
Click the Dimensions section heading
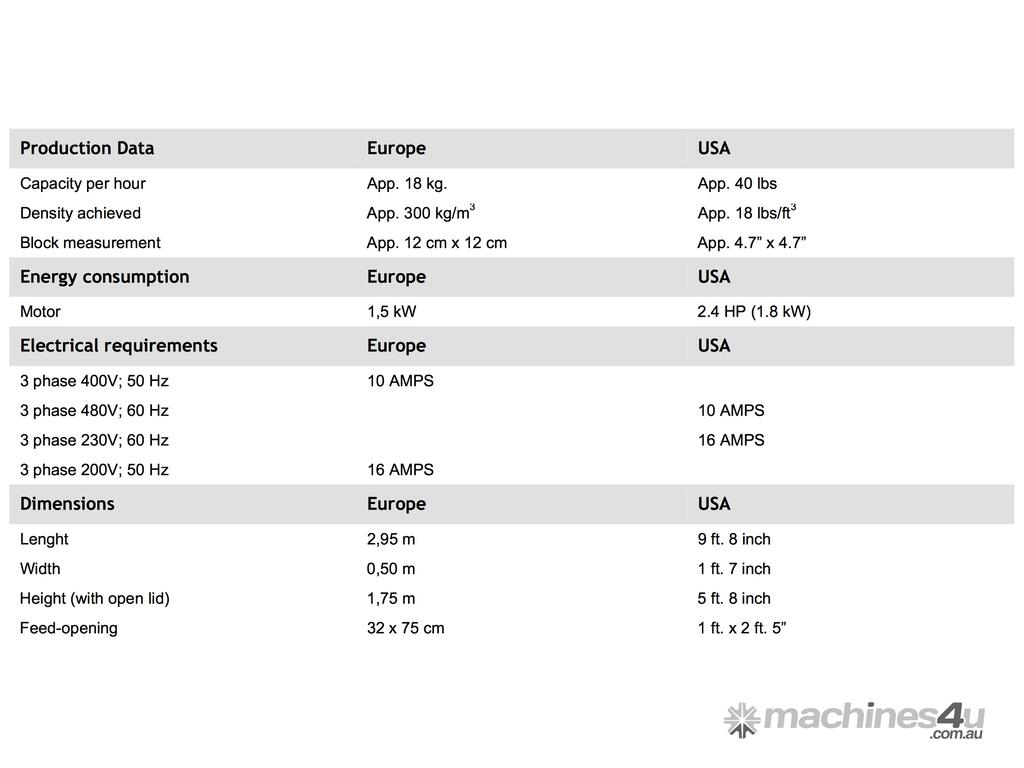tap(67, 504)
